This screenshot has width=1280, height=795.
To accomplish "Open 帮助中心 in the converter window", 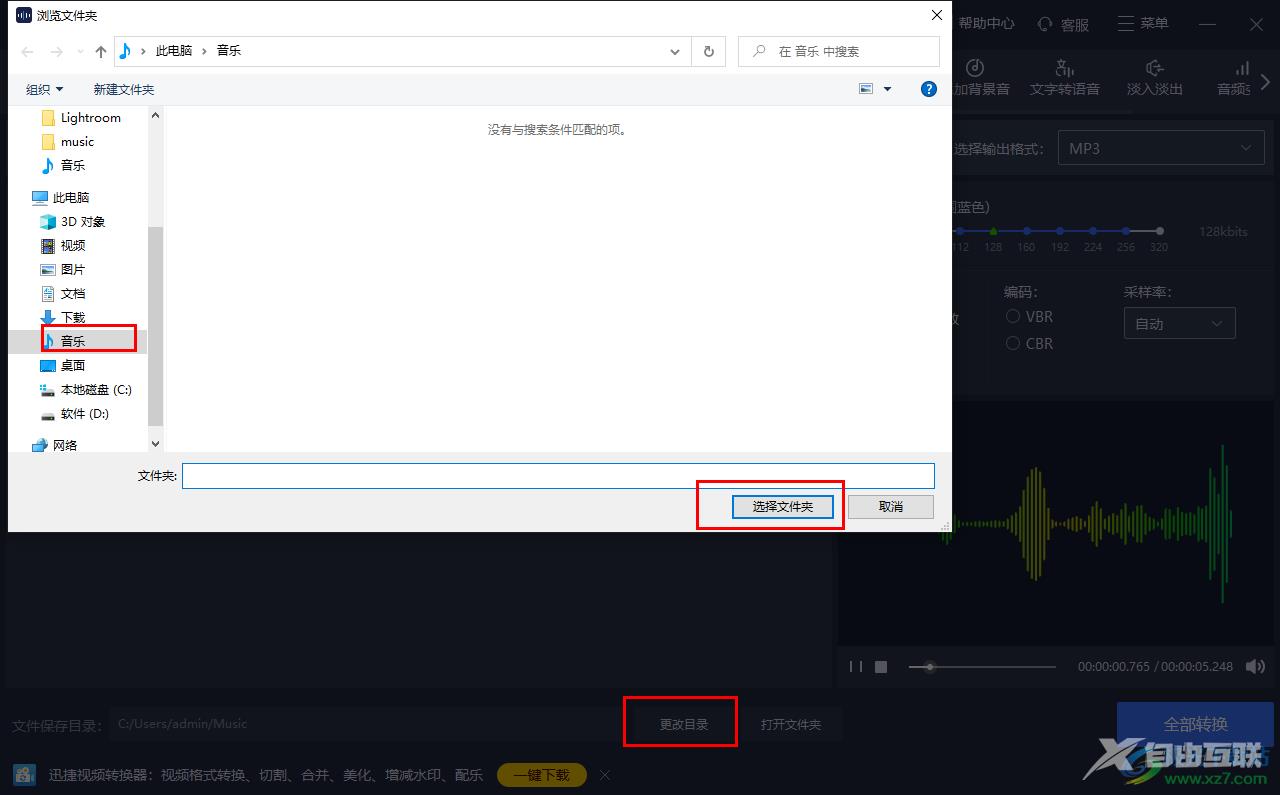I will coord(986,23).
